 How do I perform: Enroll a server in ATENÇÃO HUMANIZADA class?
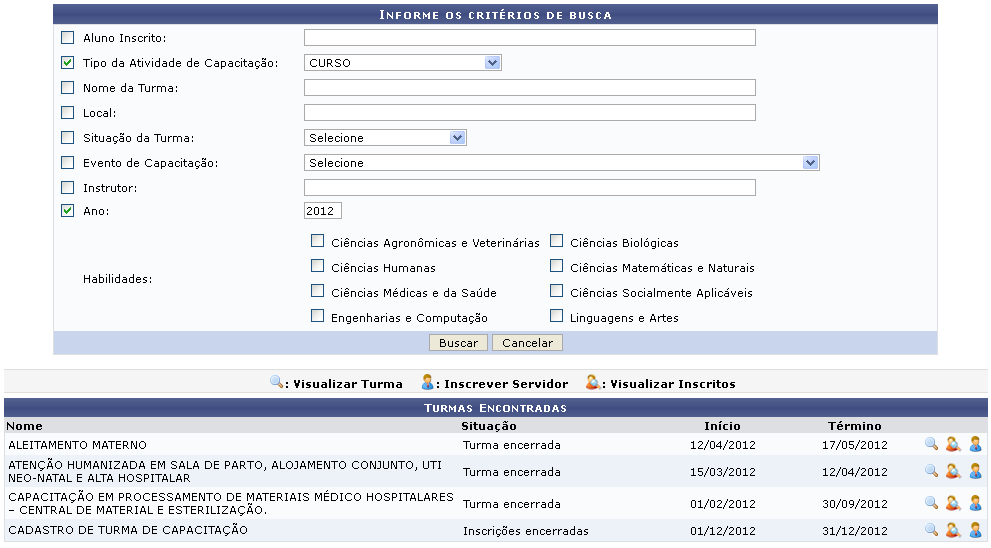(x=975, y=471)
